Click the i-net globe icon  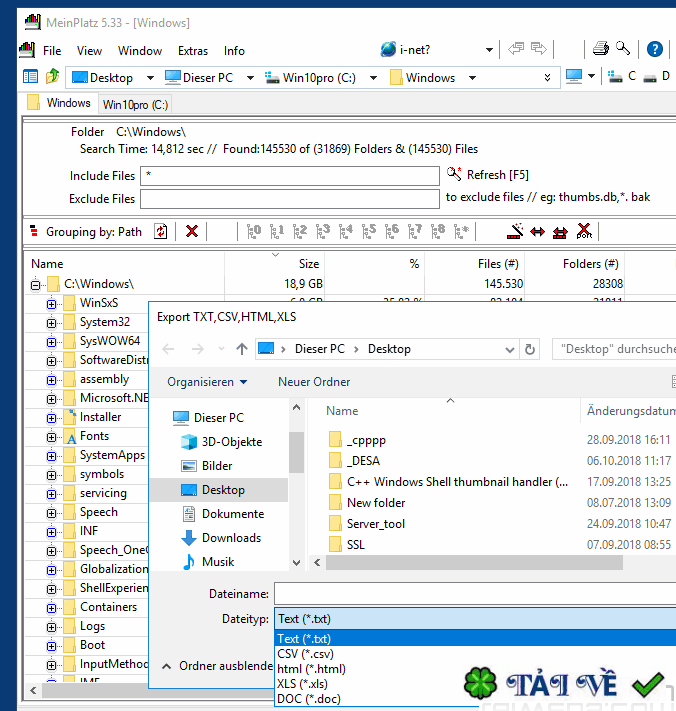(388, 50)
